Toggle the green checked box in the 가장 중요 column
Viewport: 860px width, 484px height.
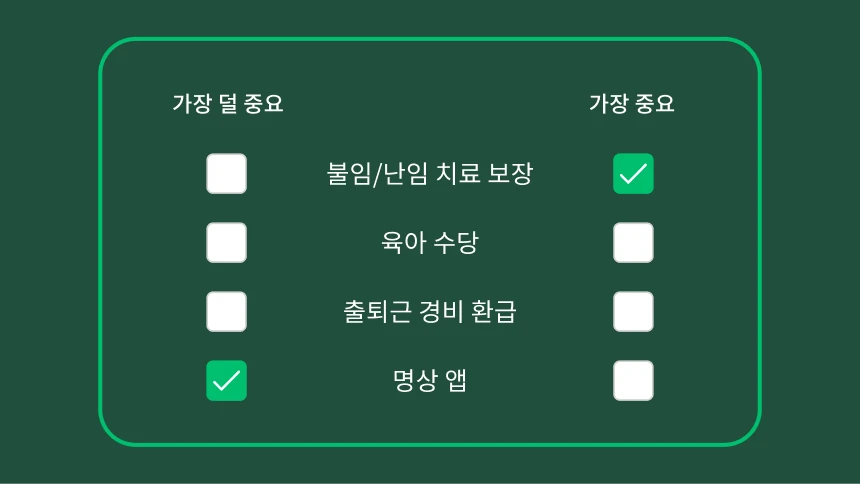click(x=633, y=174)
